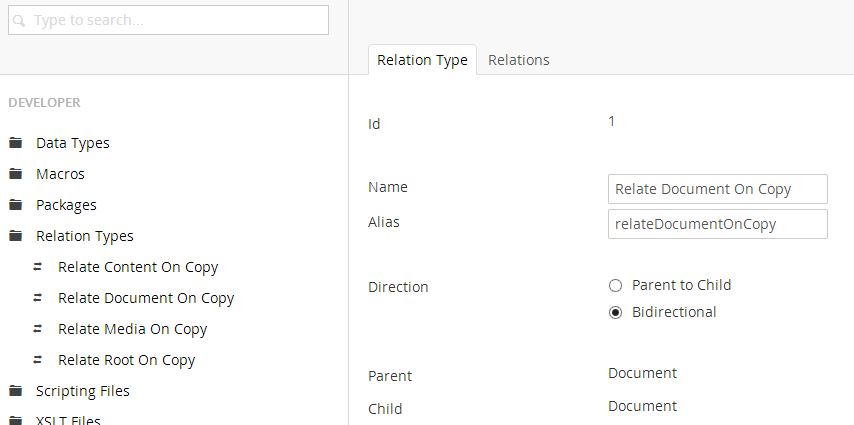Screen dimensions: 854x425
Task: Click the Macros folder icon
Action: point(15,174)
